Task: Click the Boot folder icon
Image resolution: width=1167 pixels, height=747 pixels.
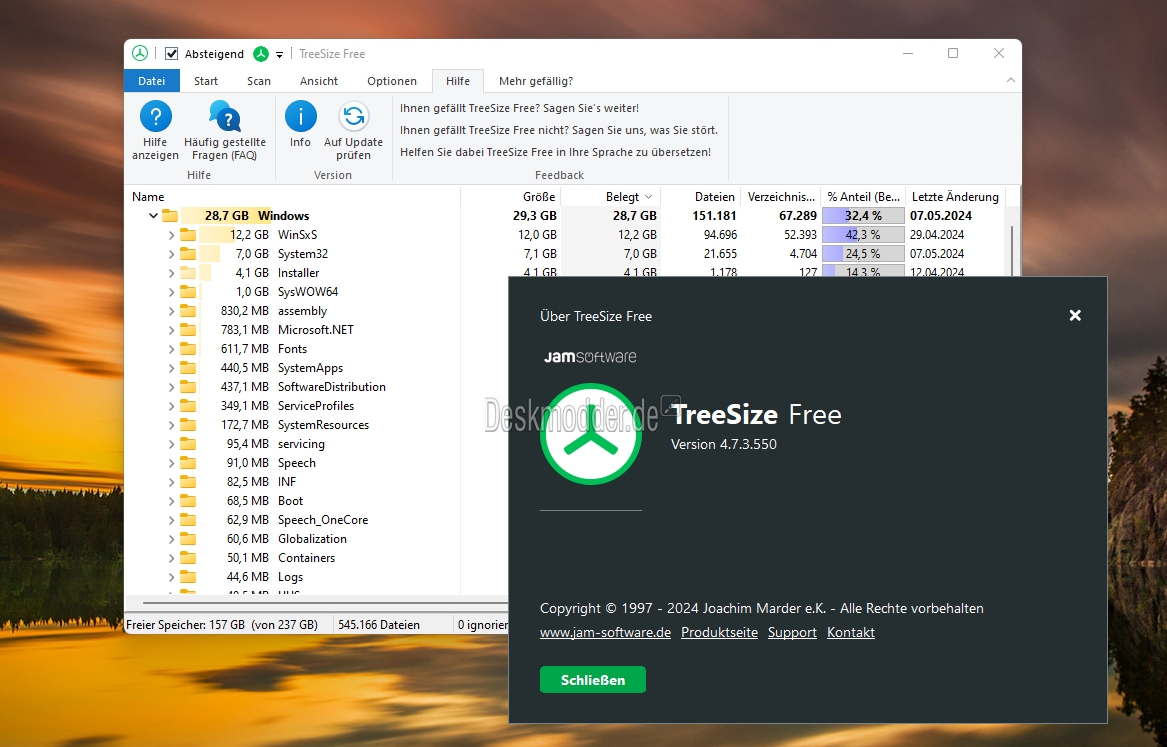Action: click(188, 501)
